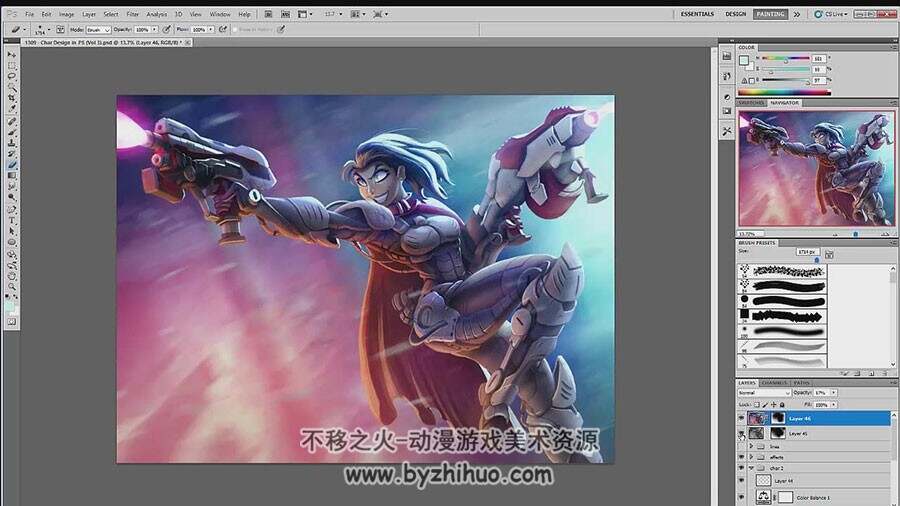Open the Window menu
The image size is (900, 506).
click(x=220, y=14)
